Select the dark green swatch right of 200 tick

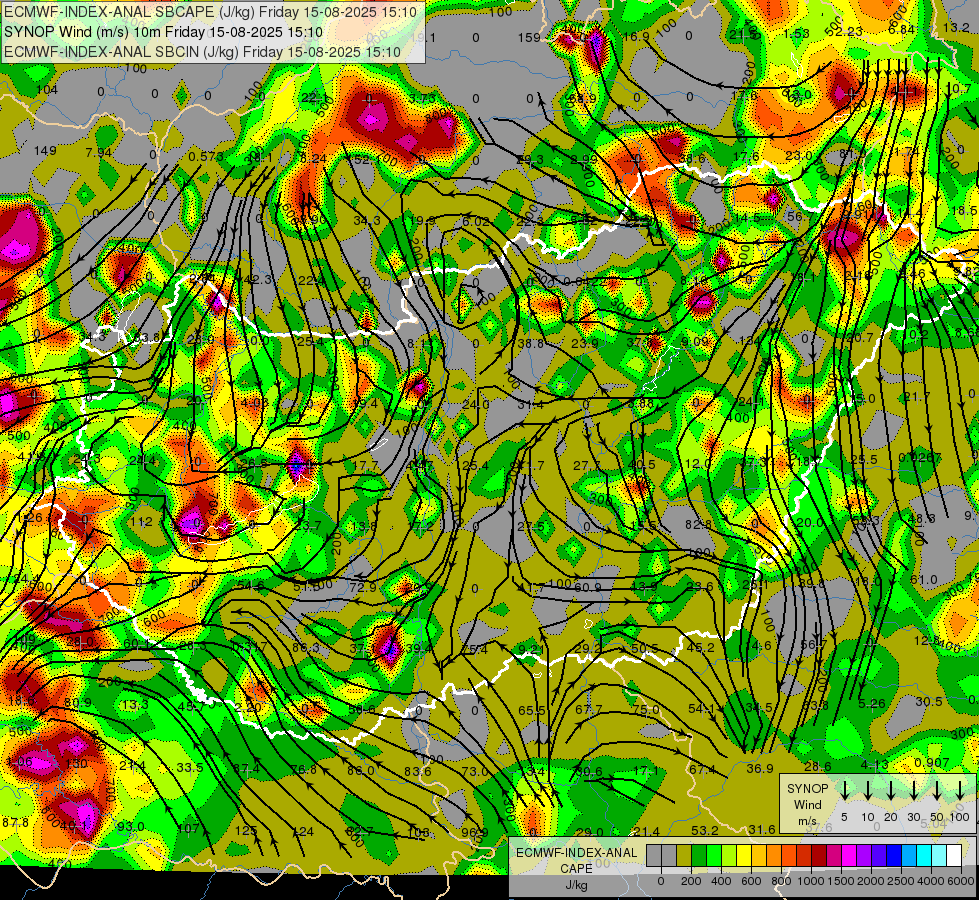pos(699,856)
